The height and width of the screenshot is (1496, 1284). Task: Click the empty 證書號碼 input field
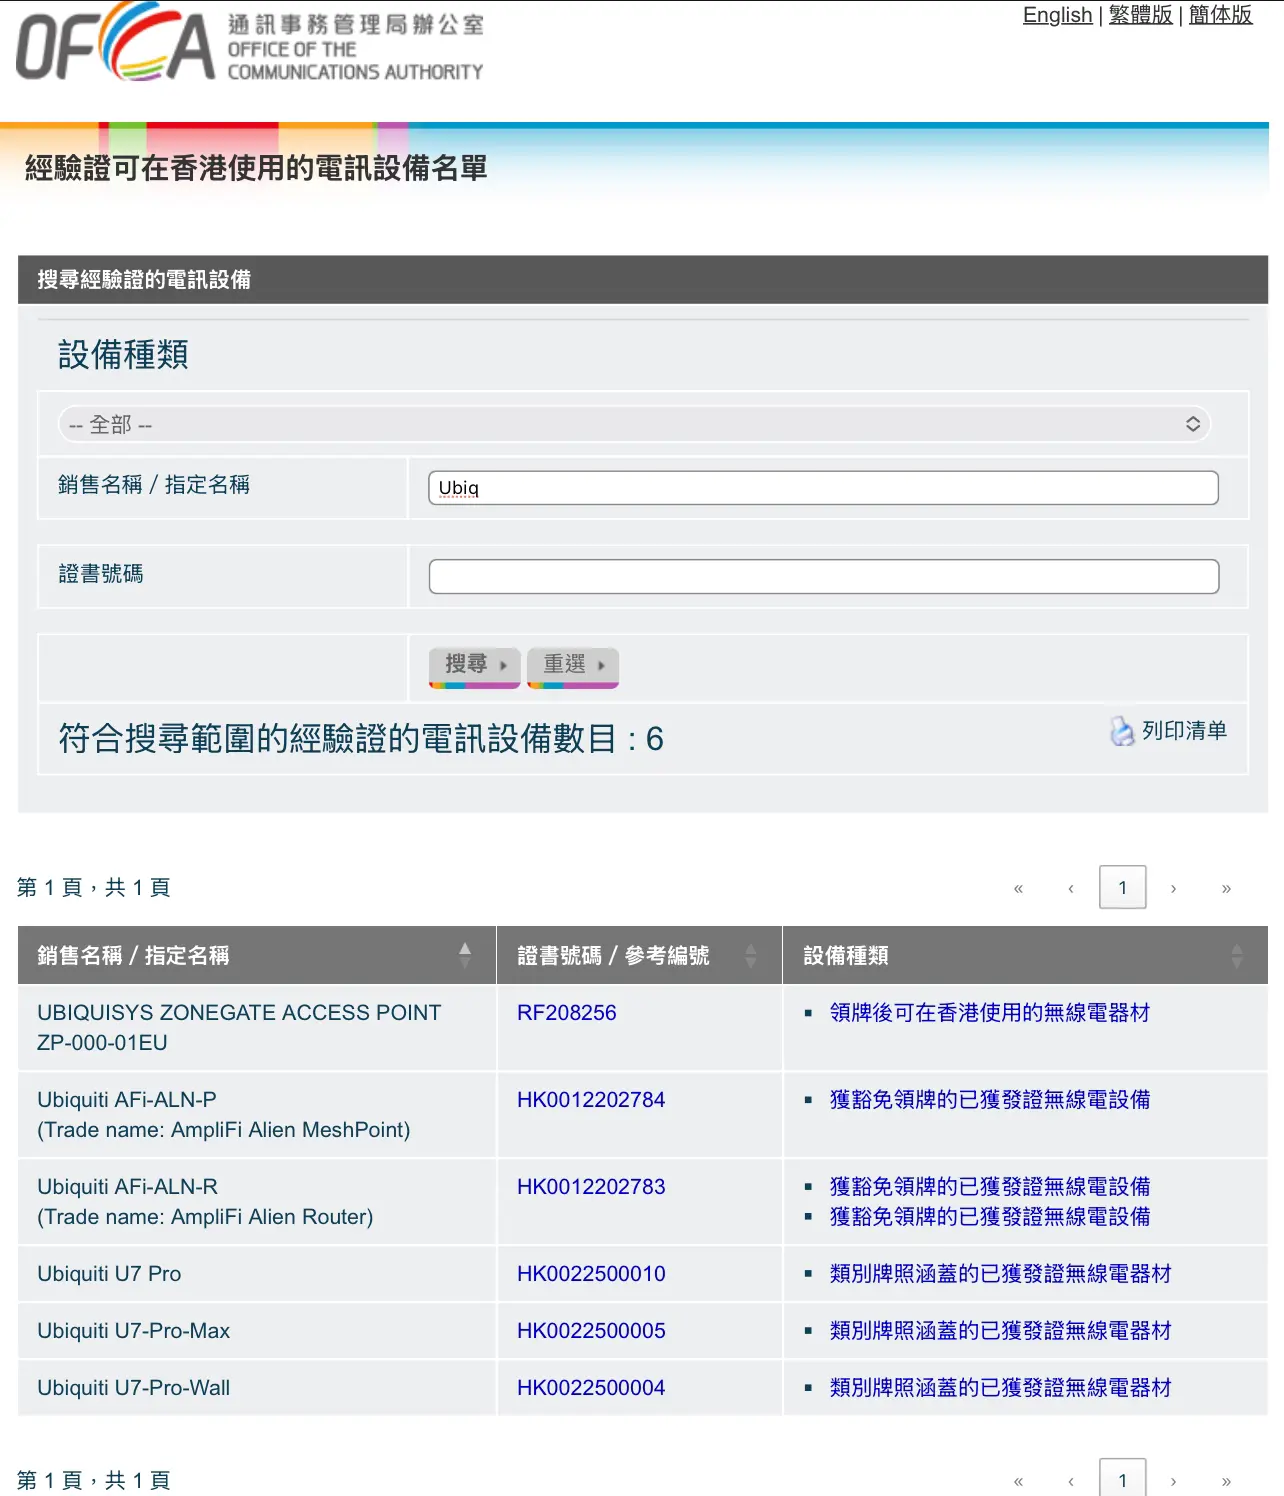click(823, 576)
